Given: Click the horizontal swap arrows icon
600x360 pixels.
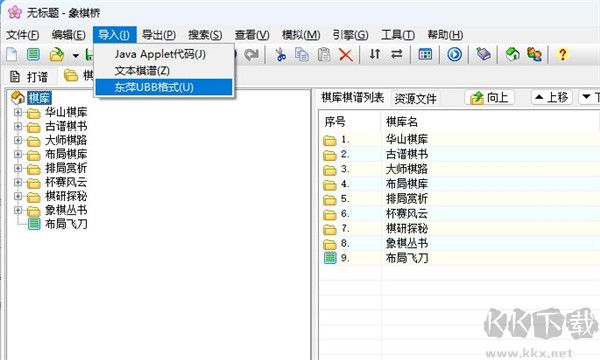Looking at the screenshot, I should [x=396, y=54].
